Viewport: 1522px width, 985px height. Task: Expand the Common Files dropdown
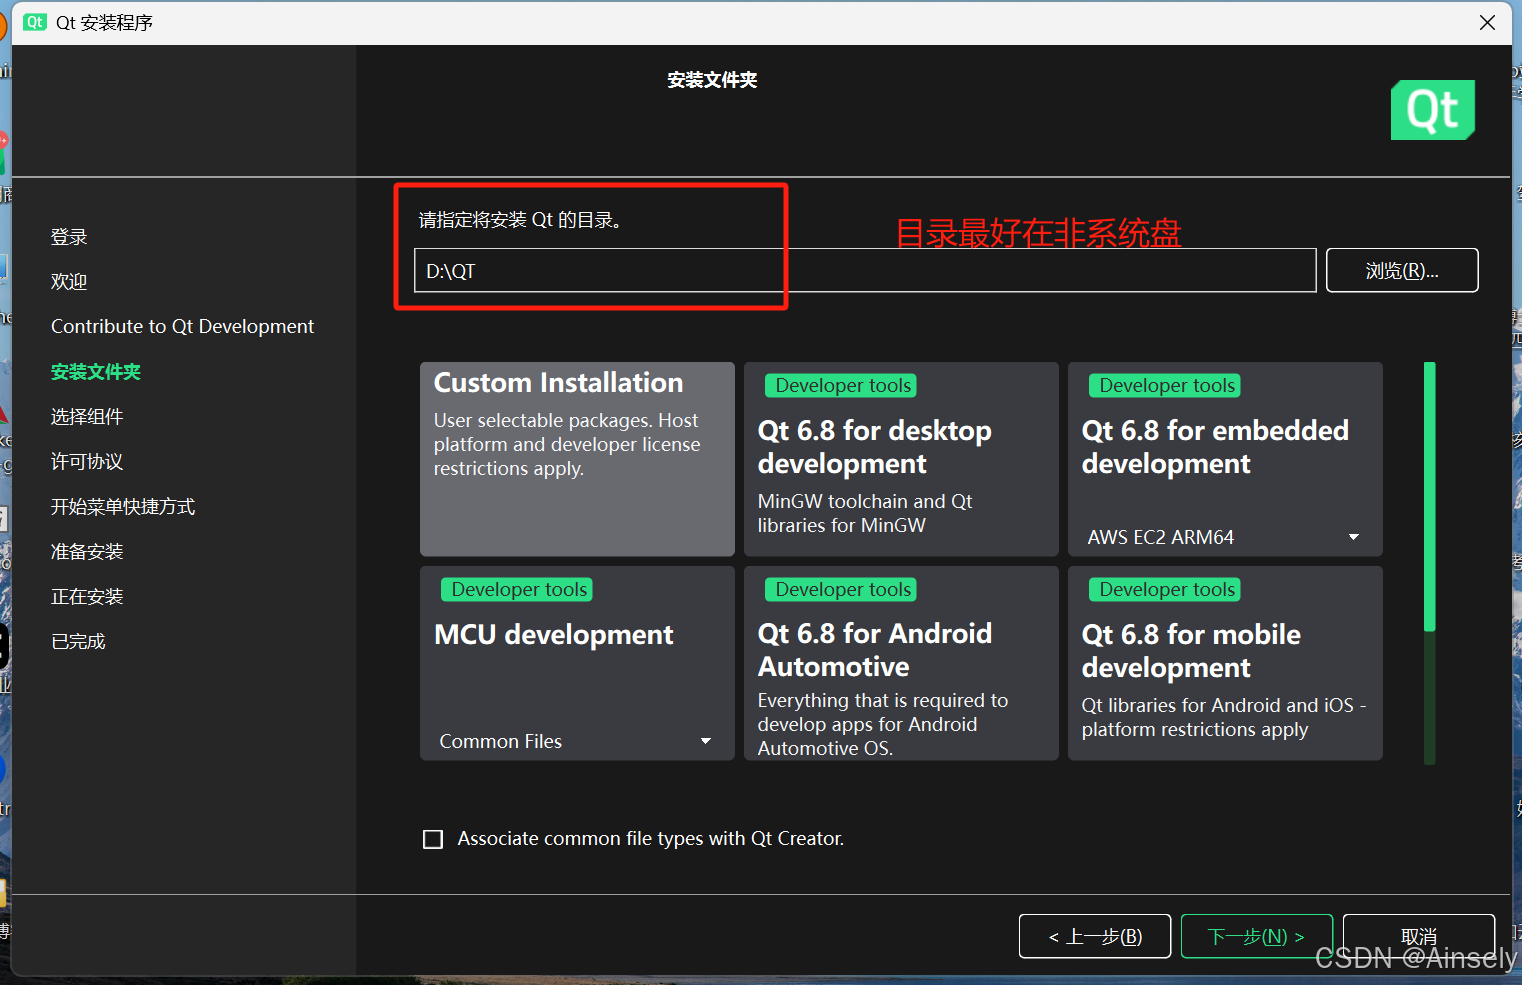pyautogui.click(x=575, y=741)
